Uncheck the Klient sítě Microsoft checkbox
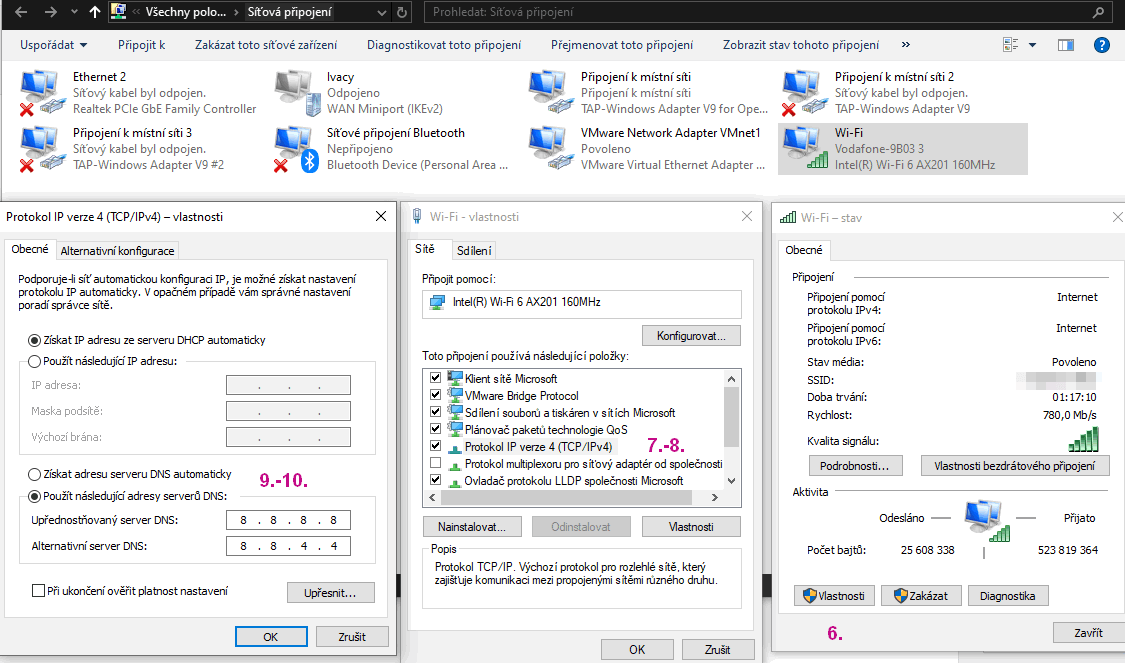This screenshot has width=1128, height=663. pyautogui.click(x=435, y=379)
